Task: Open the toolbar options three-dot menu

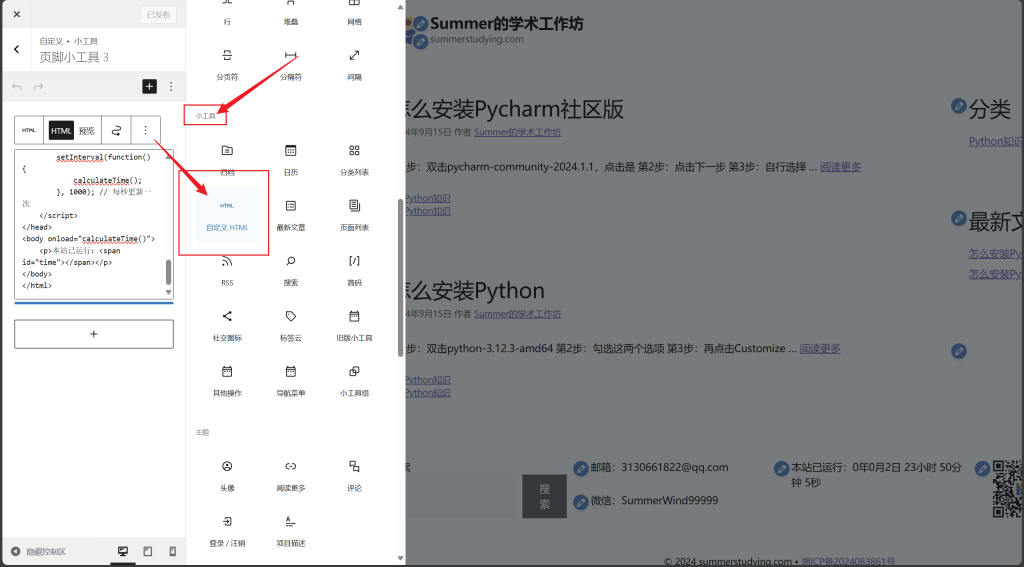Action: pos(171,86)
